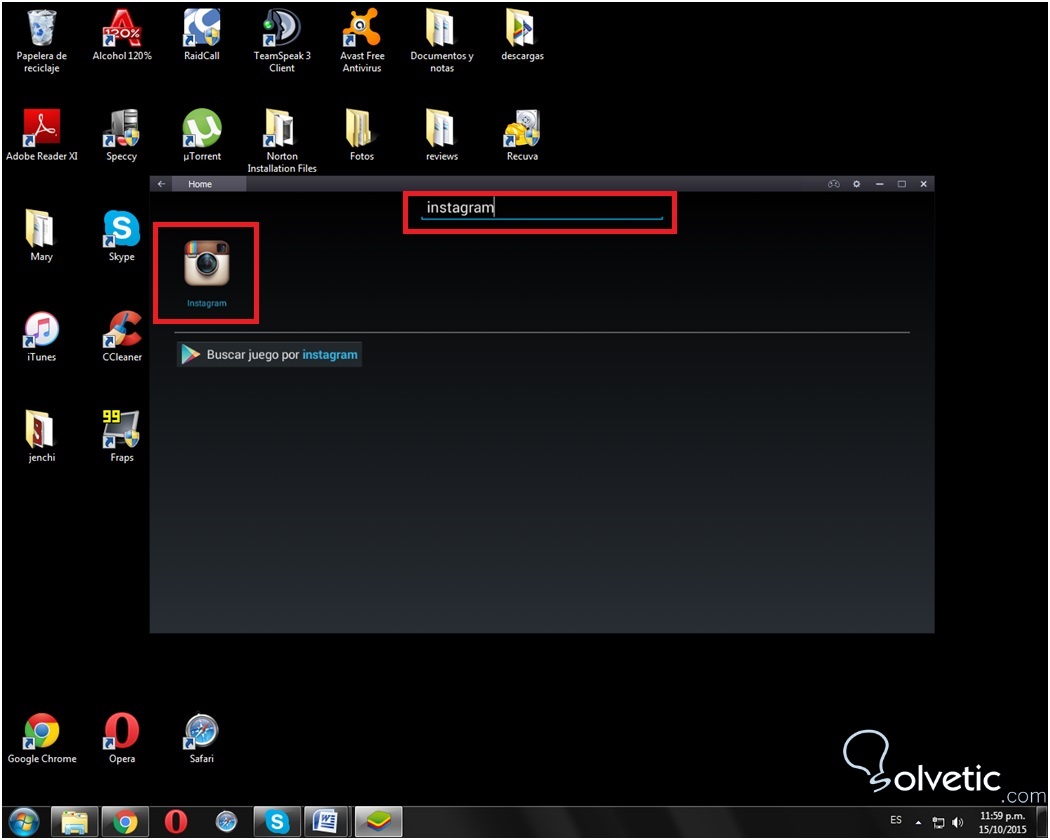Click the clock showing 11:59 p.m.
Image resolution: width=1050 pixels, height=840 pixels.
pyautogui.click(x=1002, y=823)
